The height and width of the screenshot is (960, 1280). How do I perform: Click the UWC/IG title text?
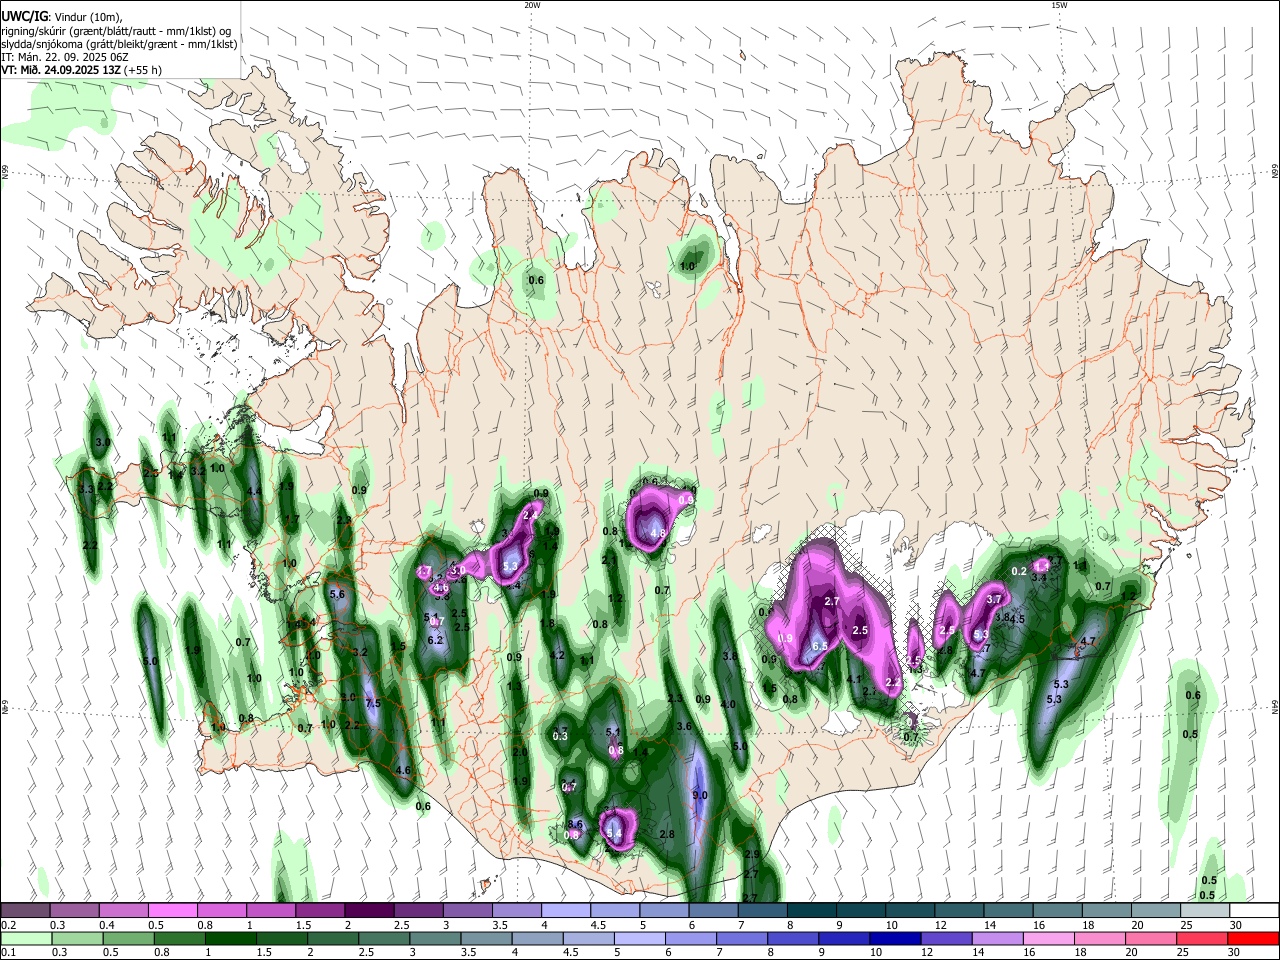point(23,17)
